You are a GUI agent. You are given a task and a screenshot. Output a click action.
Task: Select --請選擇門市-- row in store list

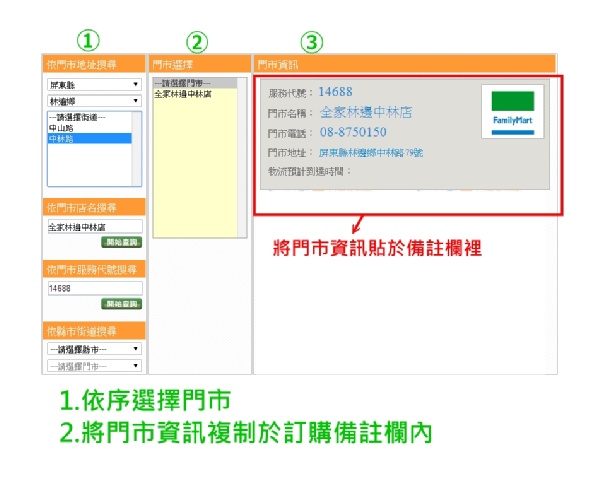click(x=195, y=83)
